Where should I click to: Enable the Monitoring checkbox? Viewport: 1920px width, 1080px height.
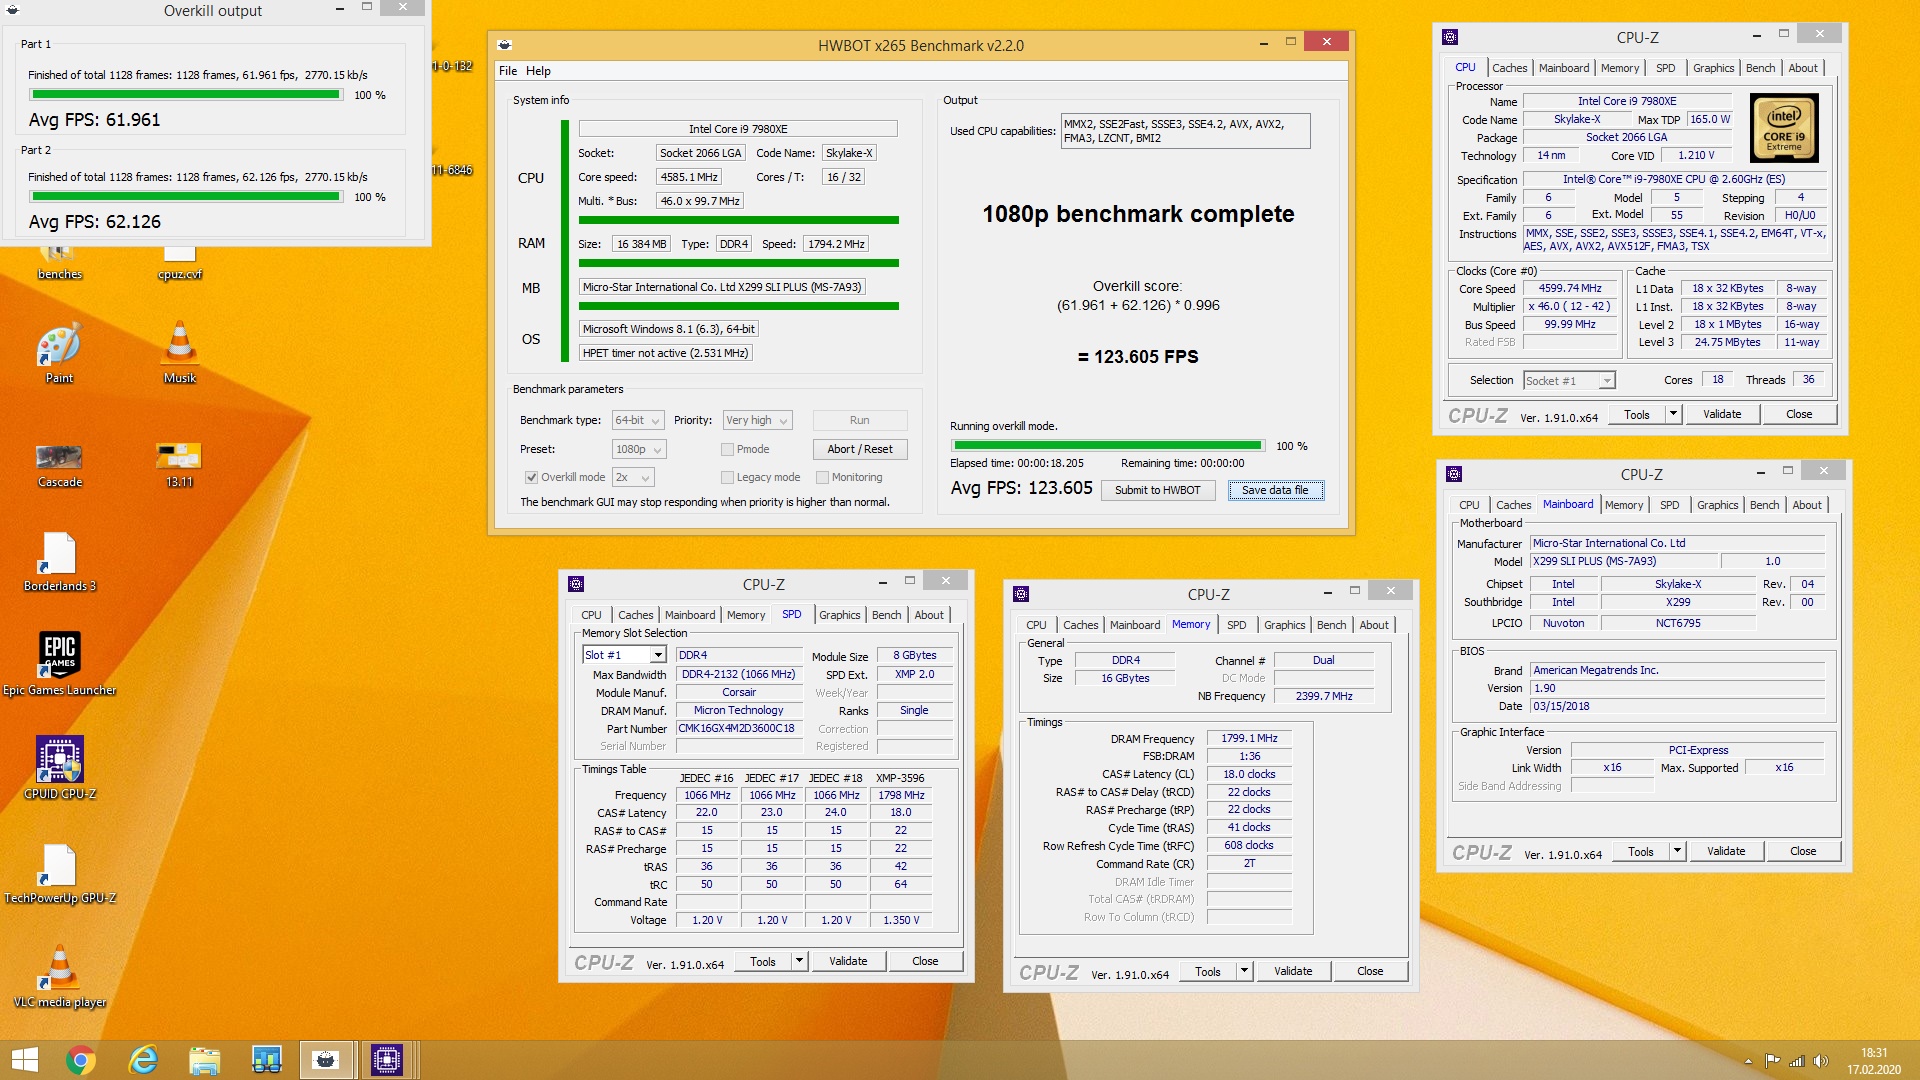coord(822,477)
